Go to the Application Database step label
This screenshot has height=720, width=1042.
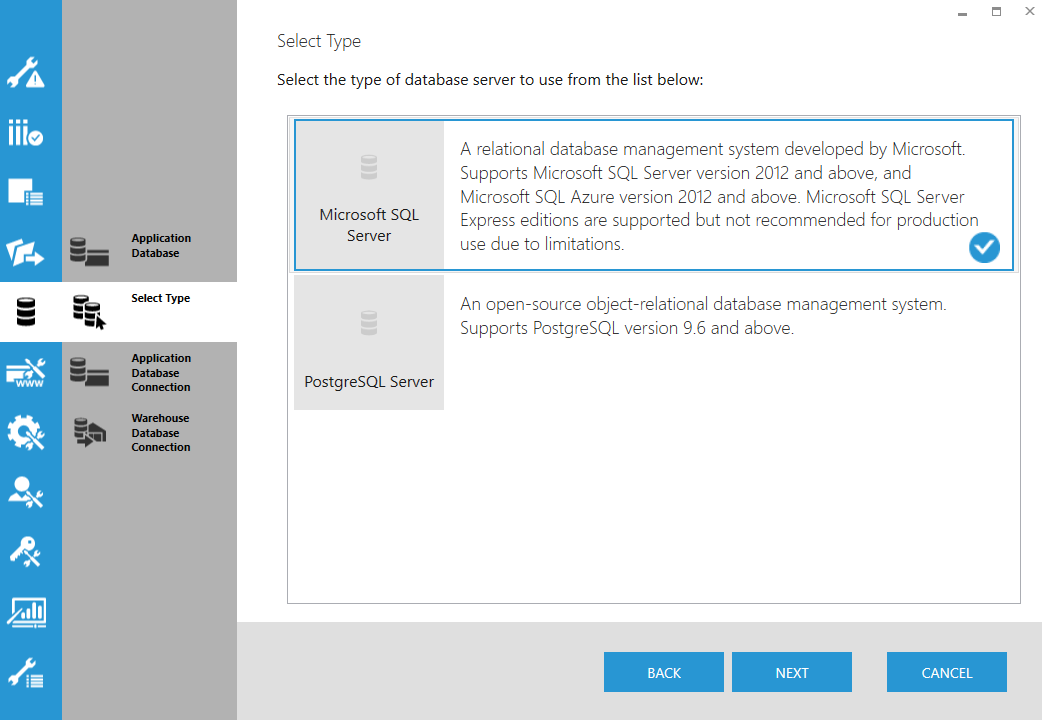161,245
